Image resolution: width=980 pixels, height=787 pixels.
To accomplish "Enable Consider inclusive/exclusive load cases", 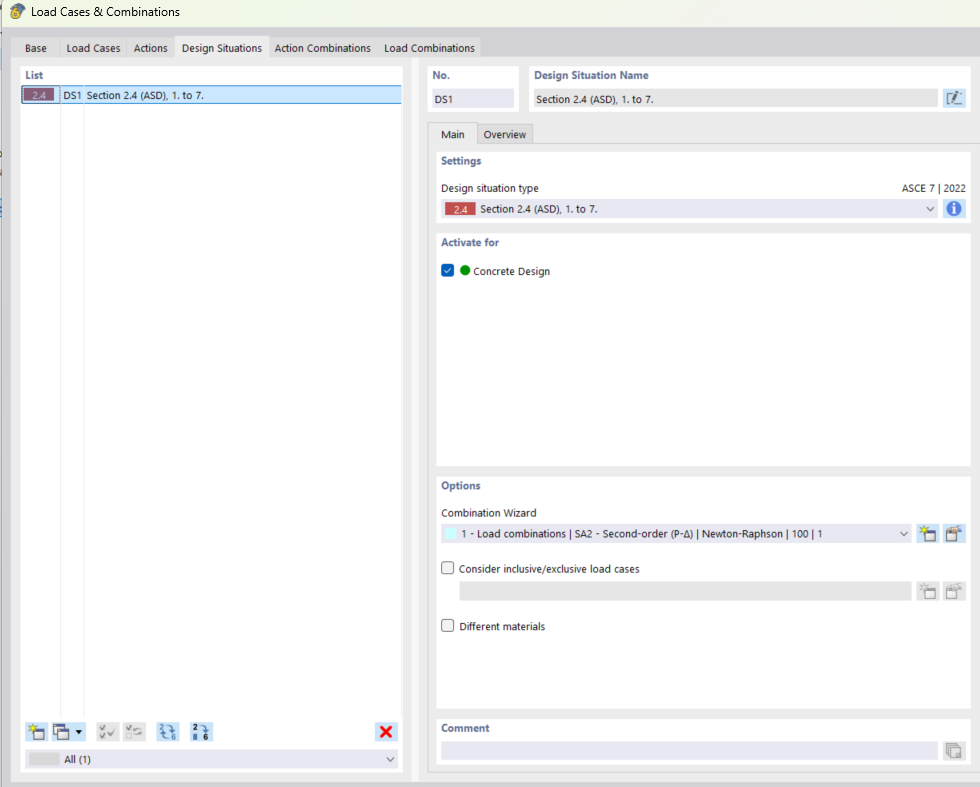I will point(448,568).
